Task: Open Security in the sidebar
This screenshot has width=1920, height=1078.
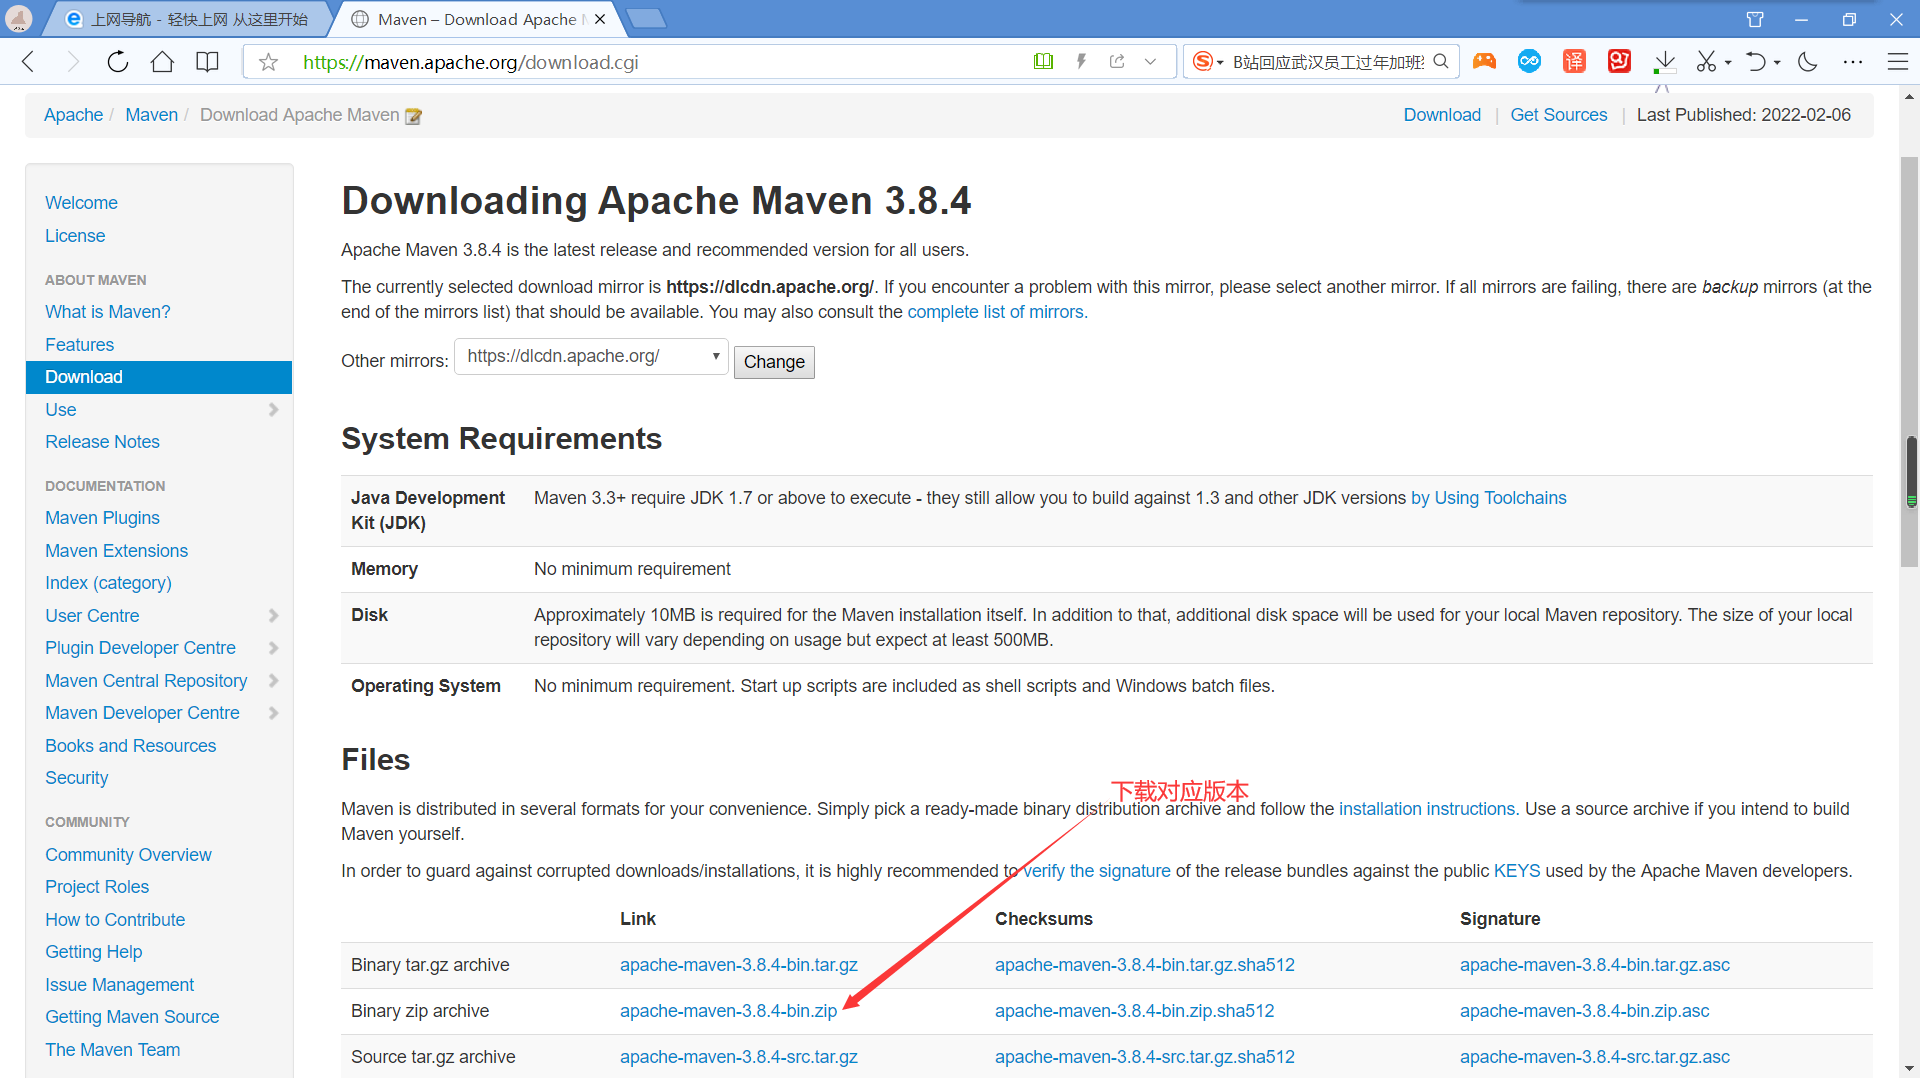Action: click(76, 778)
